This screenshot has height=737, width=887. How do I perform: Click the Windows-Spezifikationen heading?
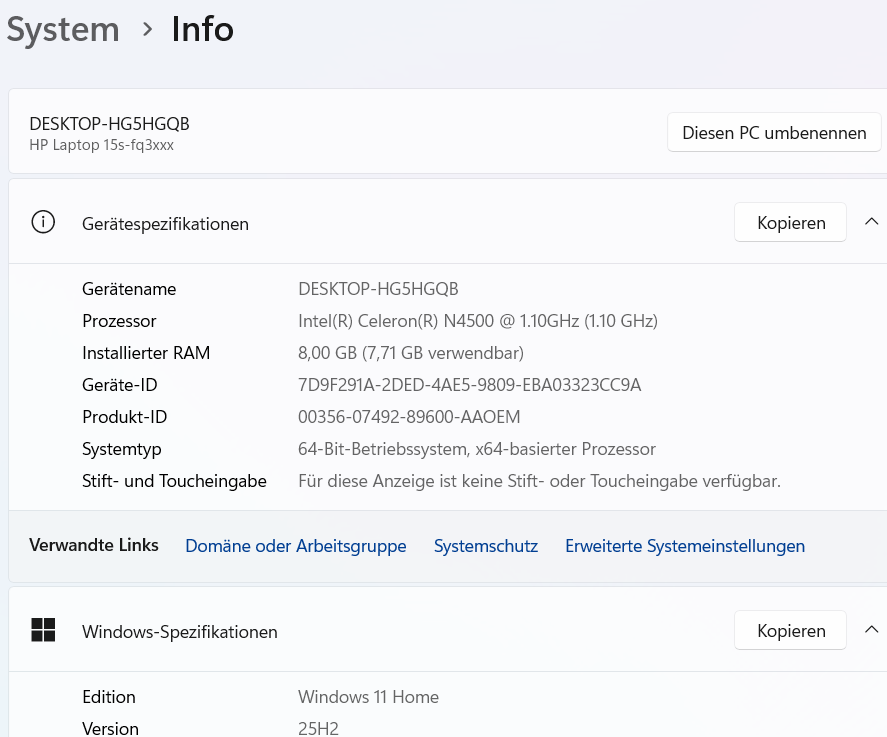pos(180,632)
